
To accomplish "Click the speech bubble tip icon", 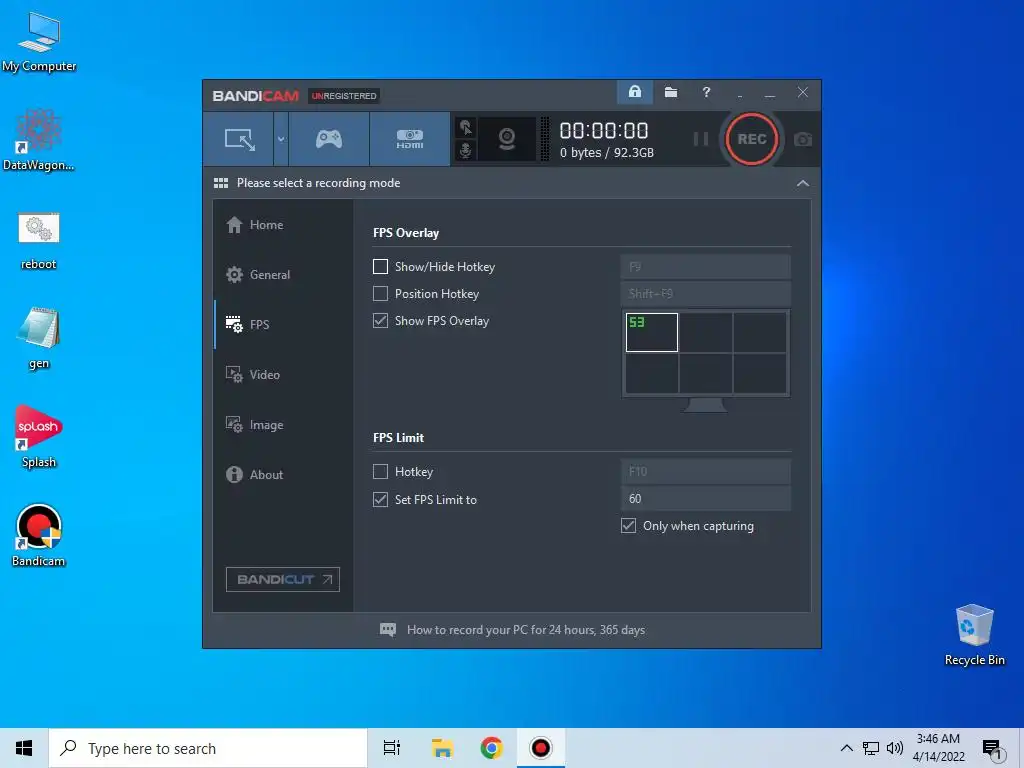I will pyautogui.click(x=388, y=630).
